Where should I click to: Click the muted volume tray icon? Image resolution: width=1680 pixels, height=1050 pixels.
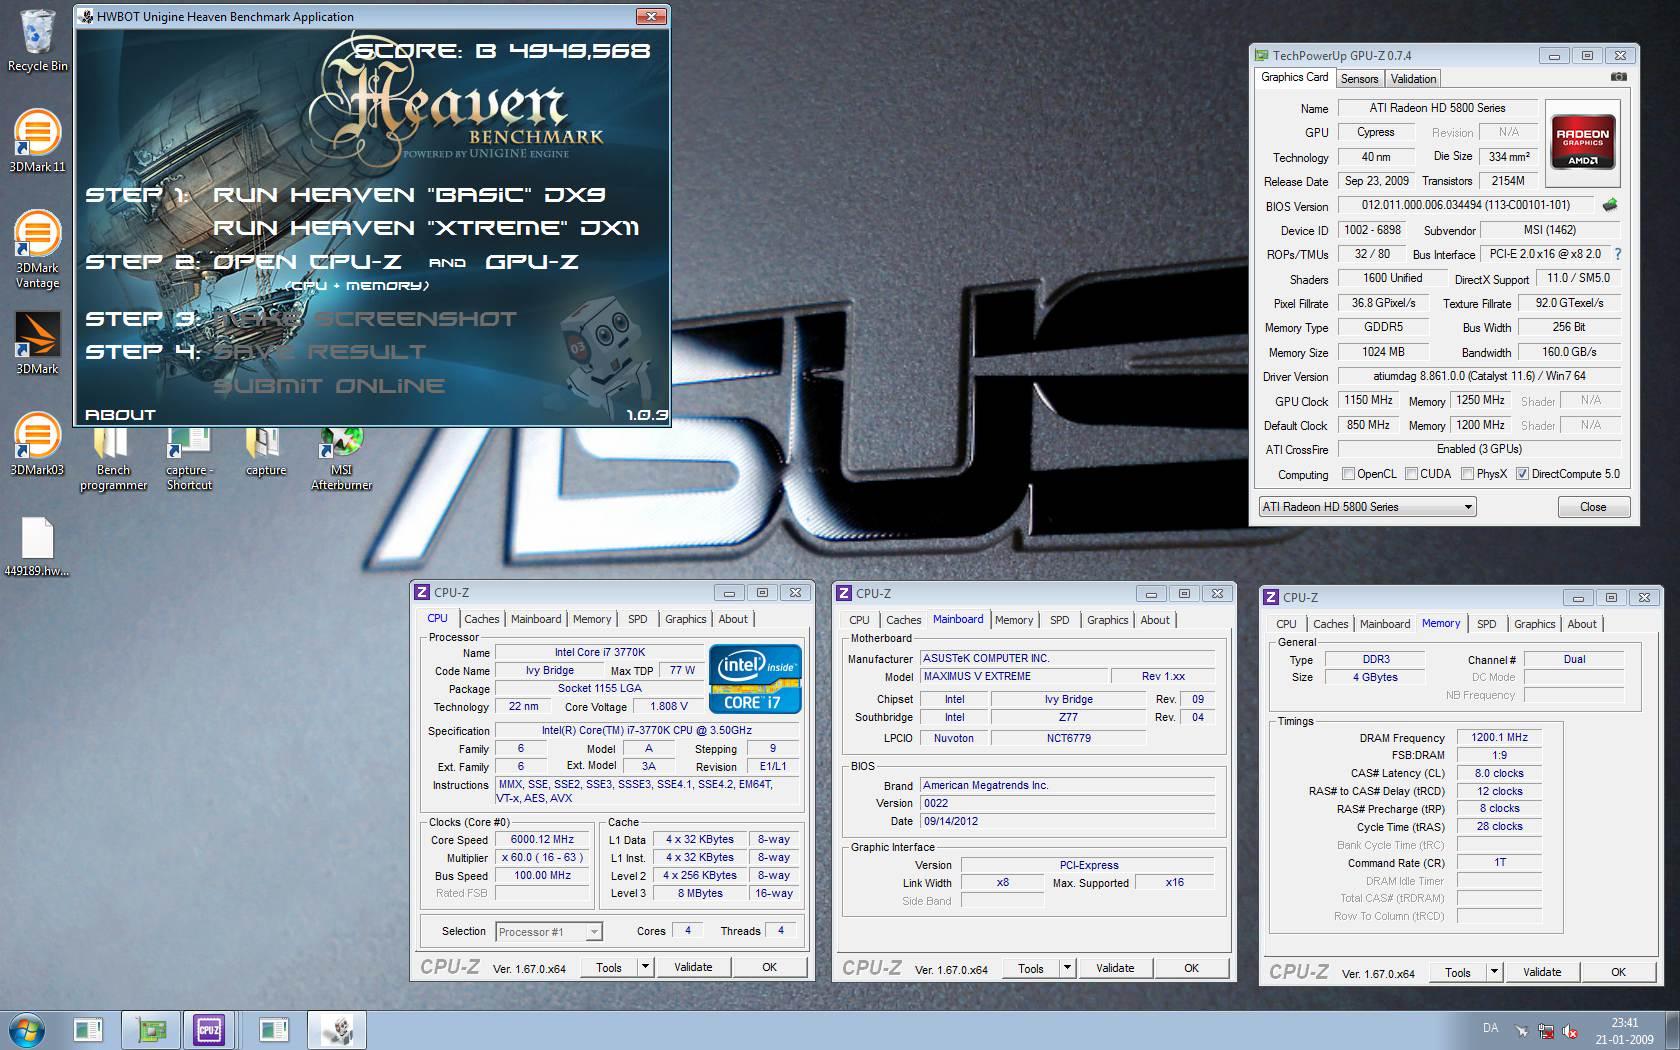1570,1030
